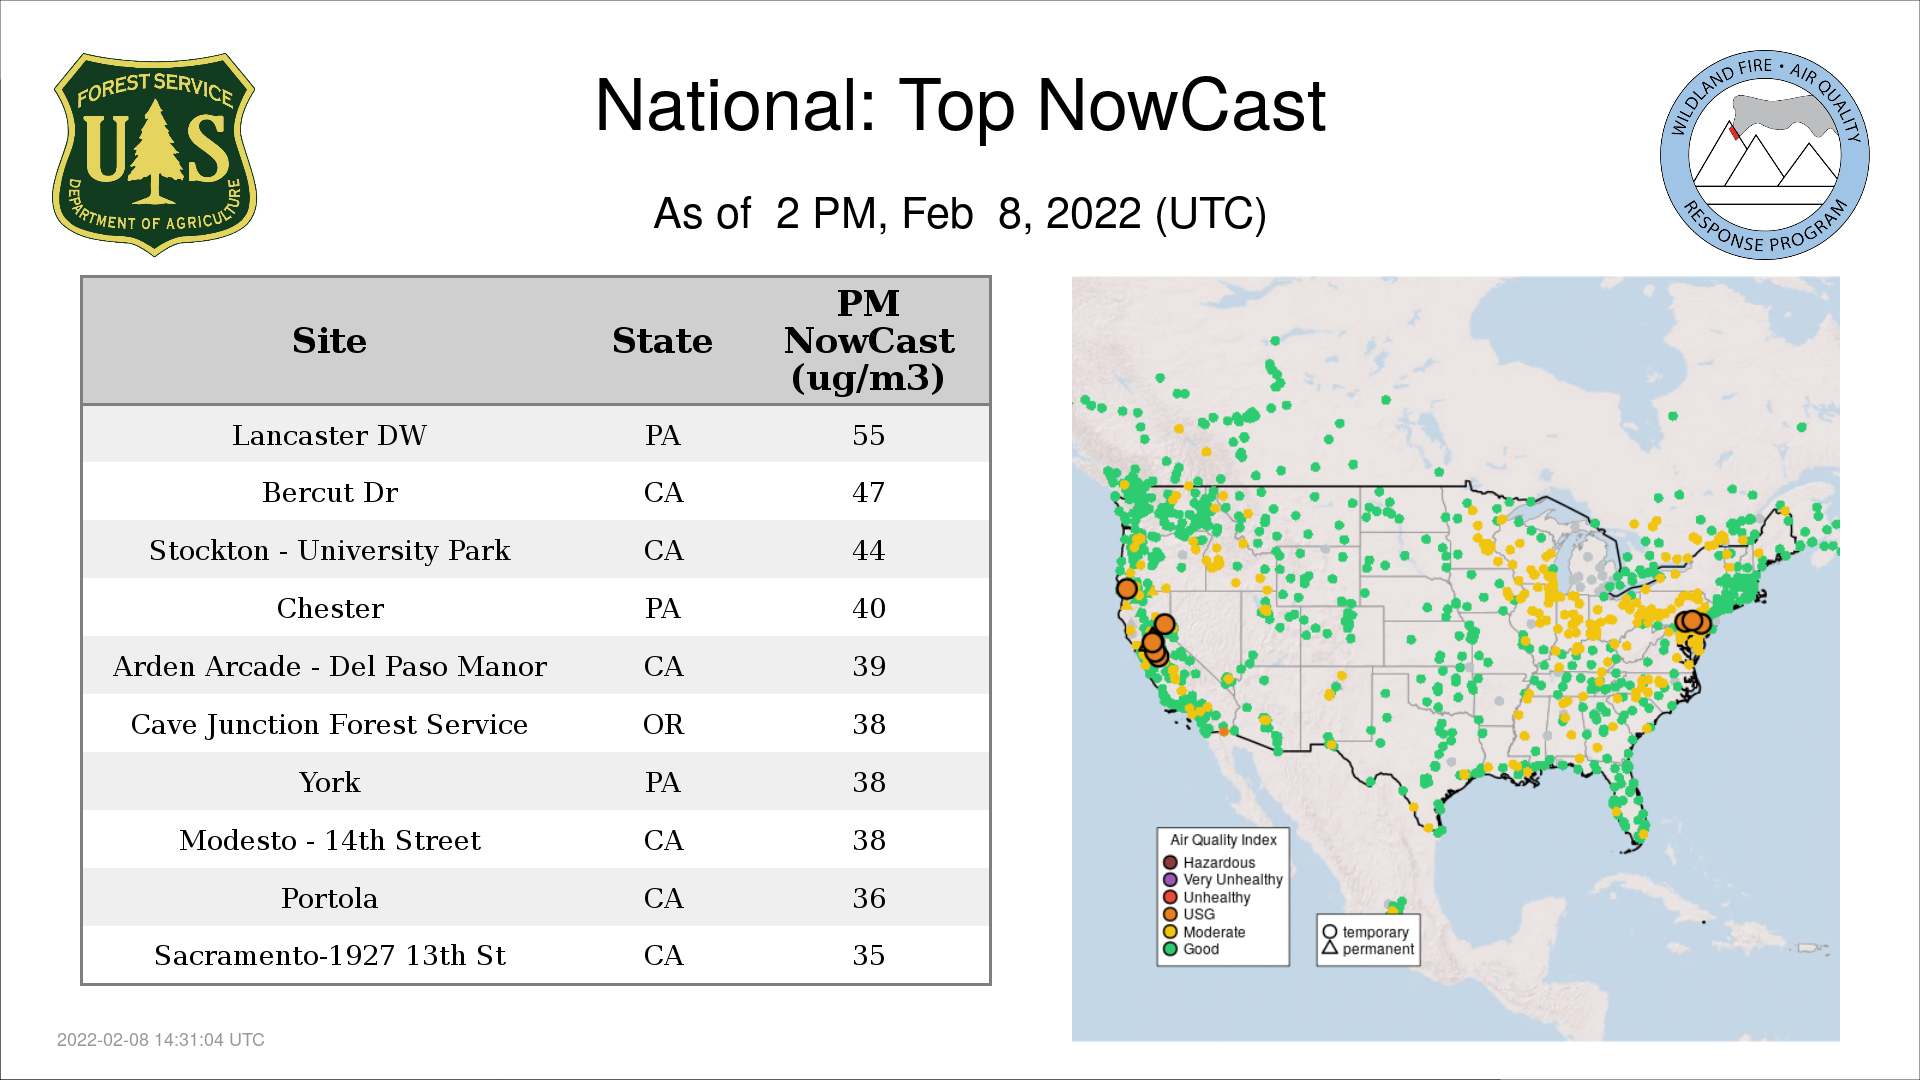Click the temporary monitor circle symbol
This screenshot has height=1080, width=1920.
[1330, 932]
